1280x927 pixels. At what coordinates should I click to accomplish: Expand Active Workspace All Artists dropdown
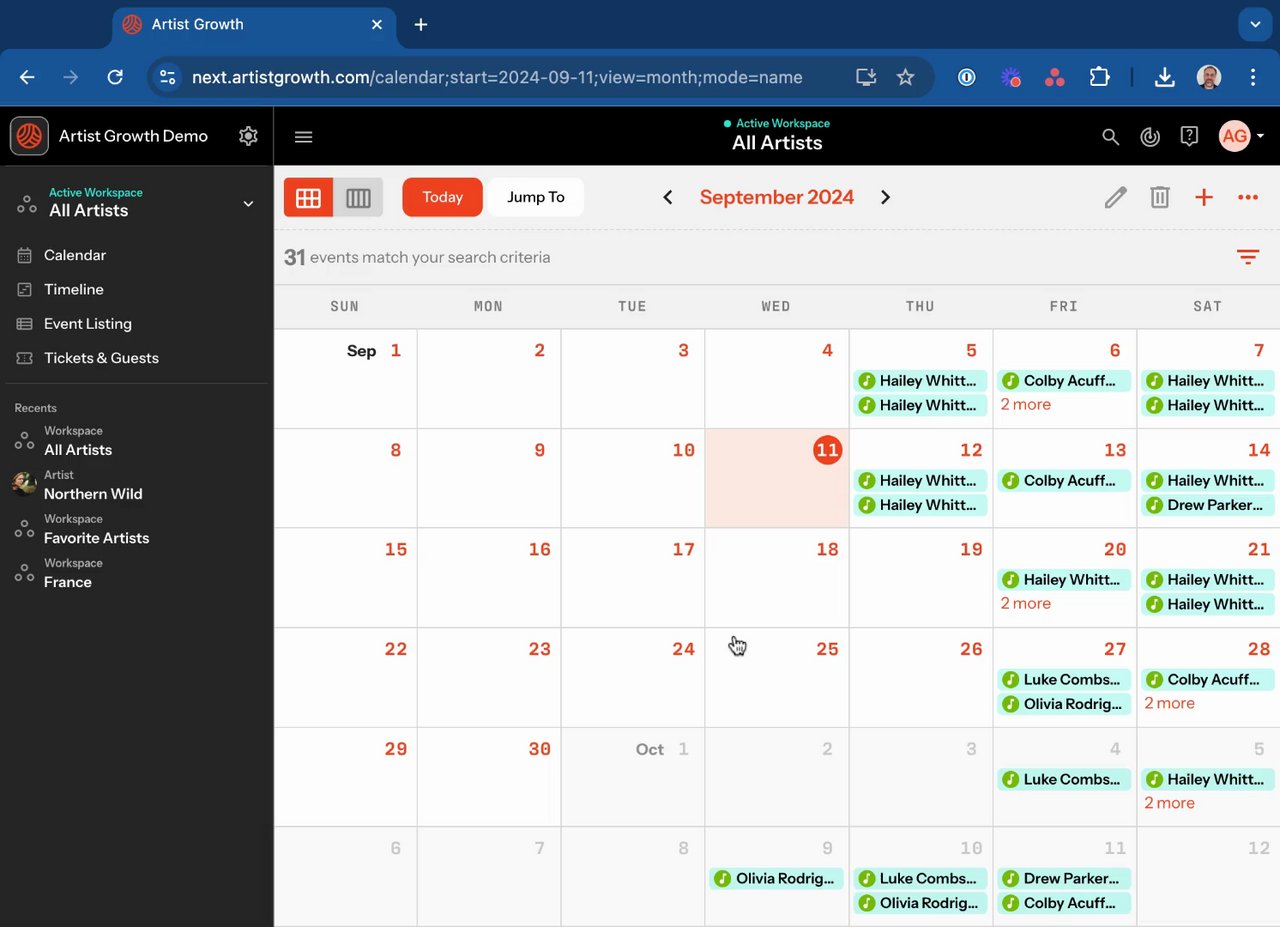coord(248,204)
